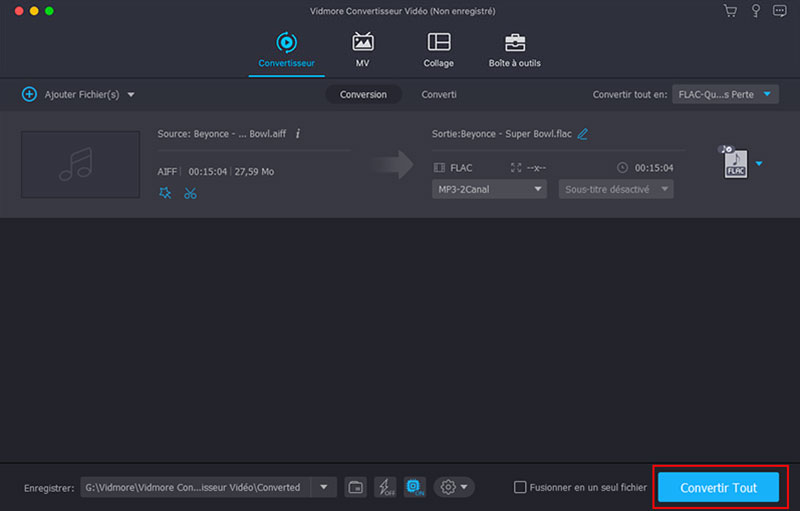Show source file info icon
The width and height of the screenshot is (800, 511).
pos(298,134)
